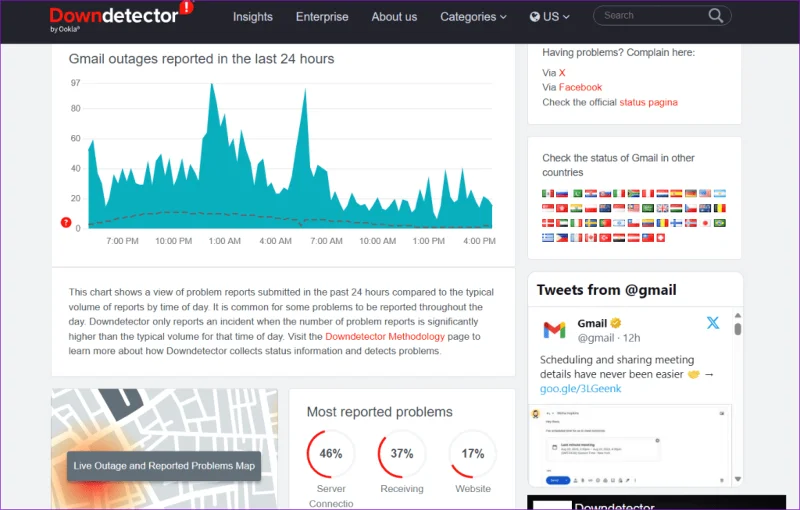The image size is (800, 510).
Task: Go to the Enterprise page
Action: click(x=322, y=17)
